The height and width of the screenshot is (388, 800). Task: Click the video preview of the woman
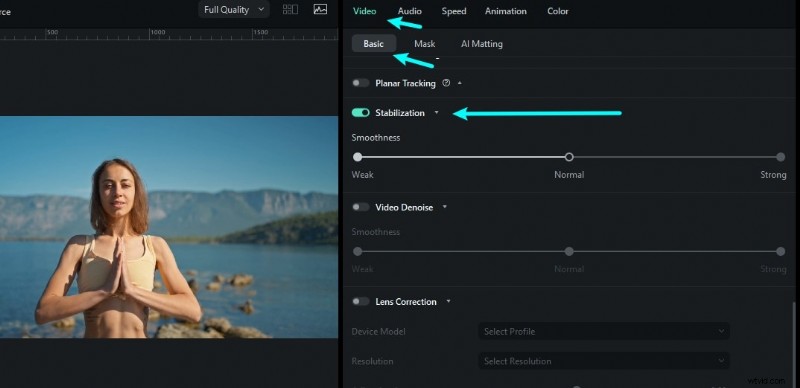(x=169, y=227)
